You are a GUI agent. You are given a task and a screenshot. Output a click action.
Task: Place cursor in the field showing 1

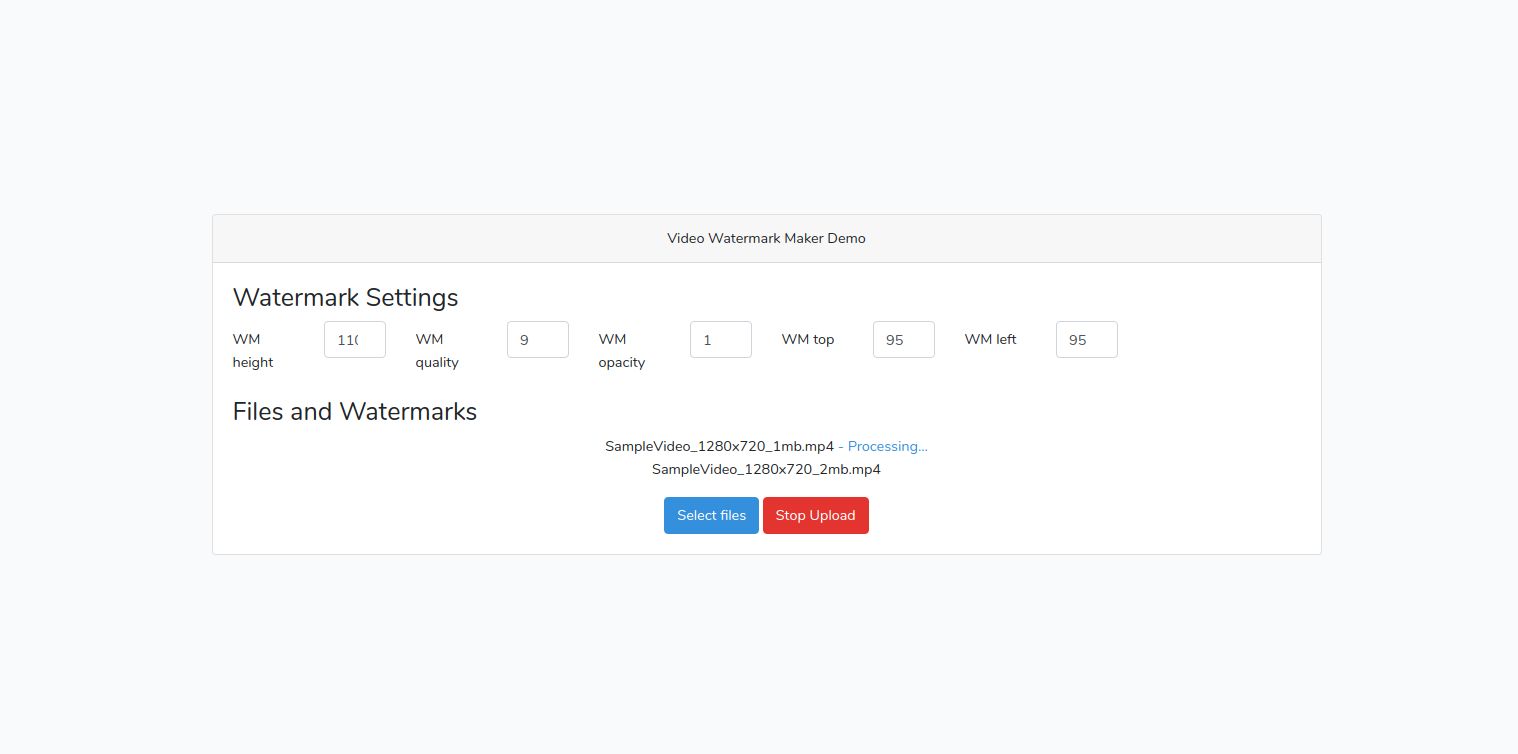coord(720,340)
